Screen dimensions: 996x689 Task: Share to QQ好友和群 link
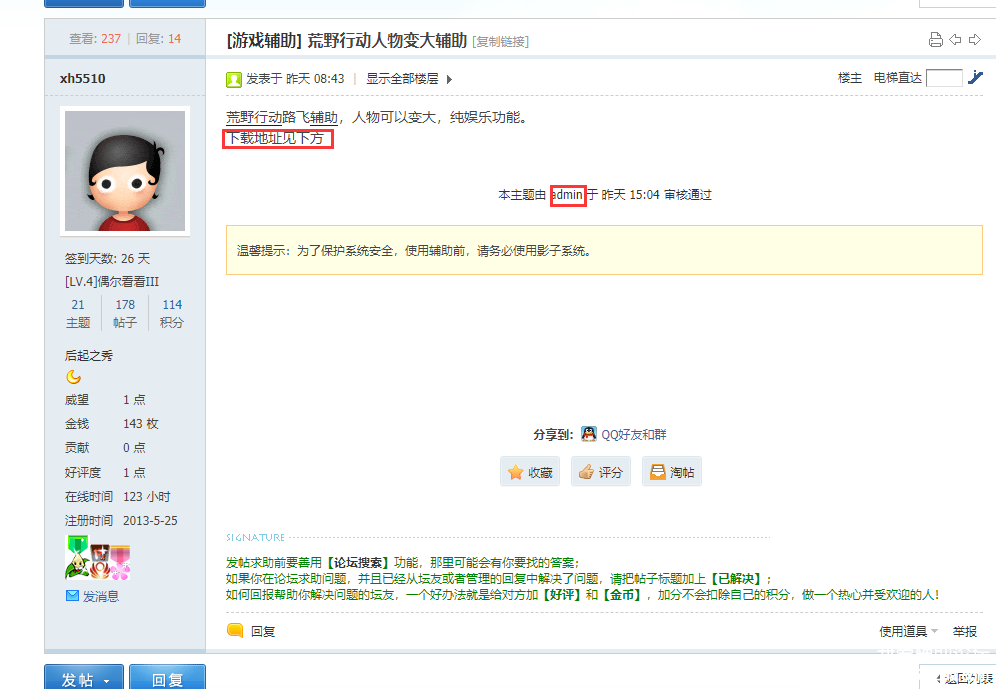click(x=634, y=434)
